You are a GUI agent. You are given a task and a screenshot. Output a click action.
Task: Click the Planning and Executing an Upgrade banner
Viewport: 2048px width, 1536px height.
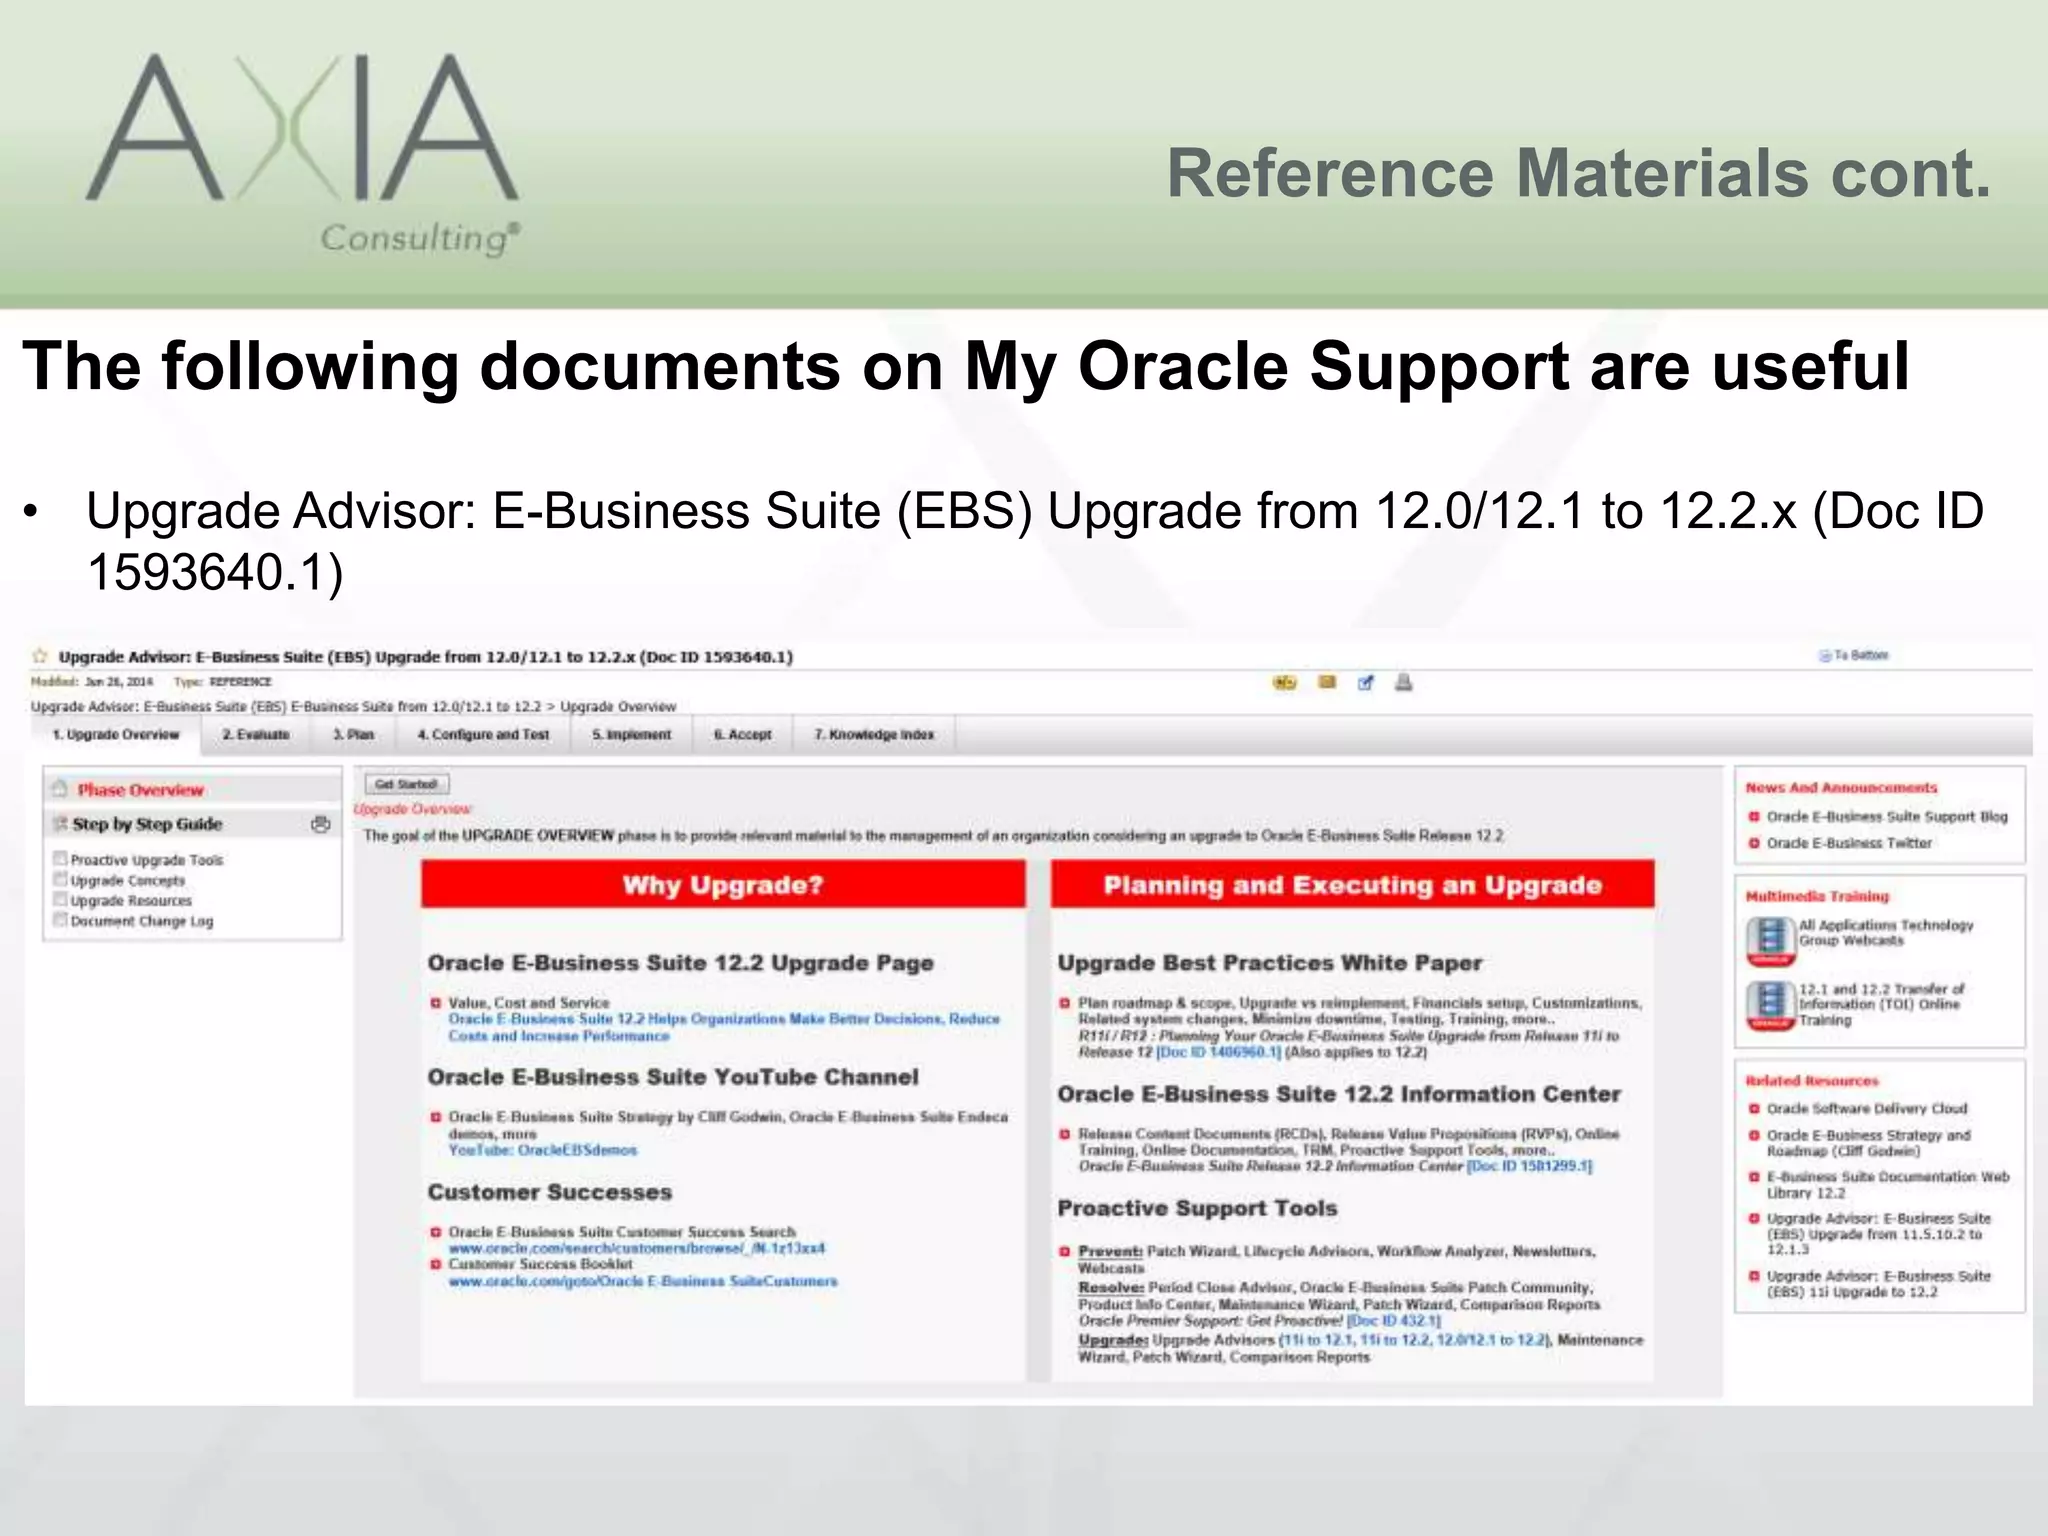coord(1352,885)
